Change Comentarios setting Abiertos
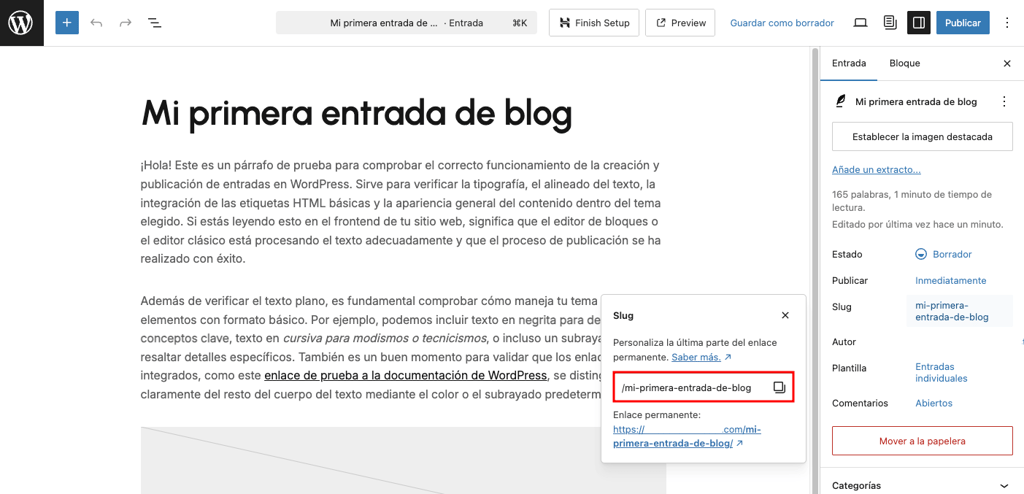This screenshot has height=494, width=1024. click(x=934, y=403)
